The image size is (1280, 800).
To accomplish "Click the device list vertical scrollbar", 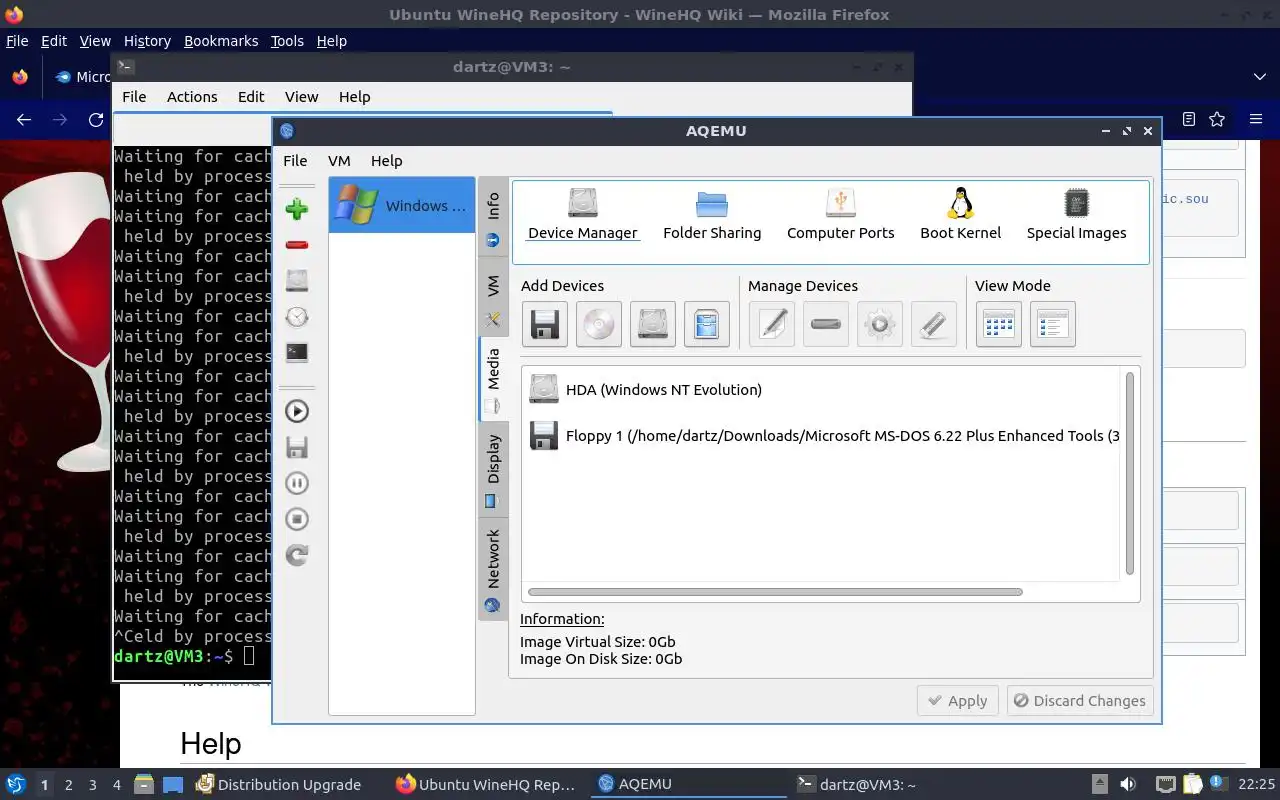I will 1130,473.
